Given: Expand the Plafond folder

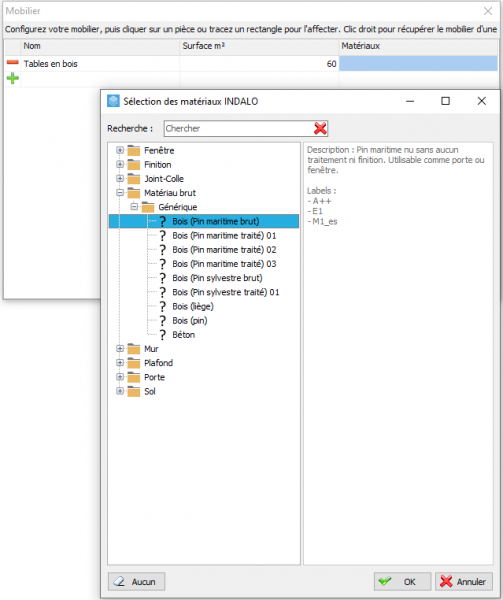Looking at the screenshot, I should 120,363.
